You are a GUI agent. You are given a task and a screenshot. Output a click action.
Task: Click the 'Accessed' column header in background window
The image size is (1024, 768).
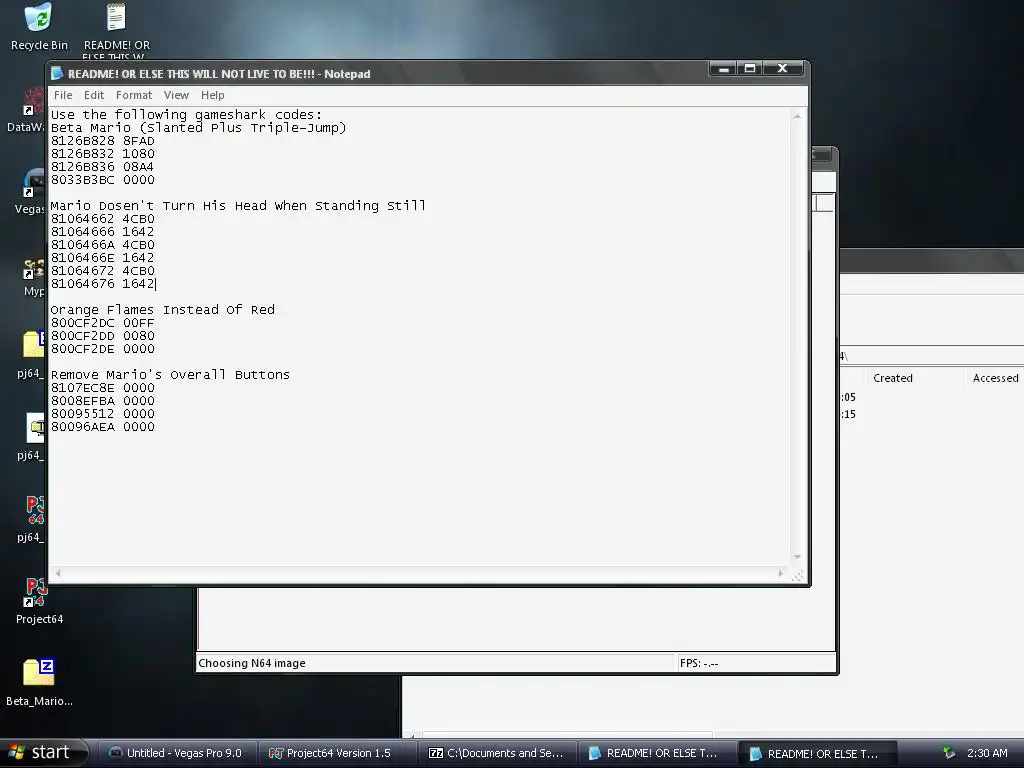coord(995,378)
